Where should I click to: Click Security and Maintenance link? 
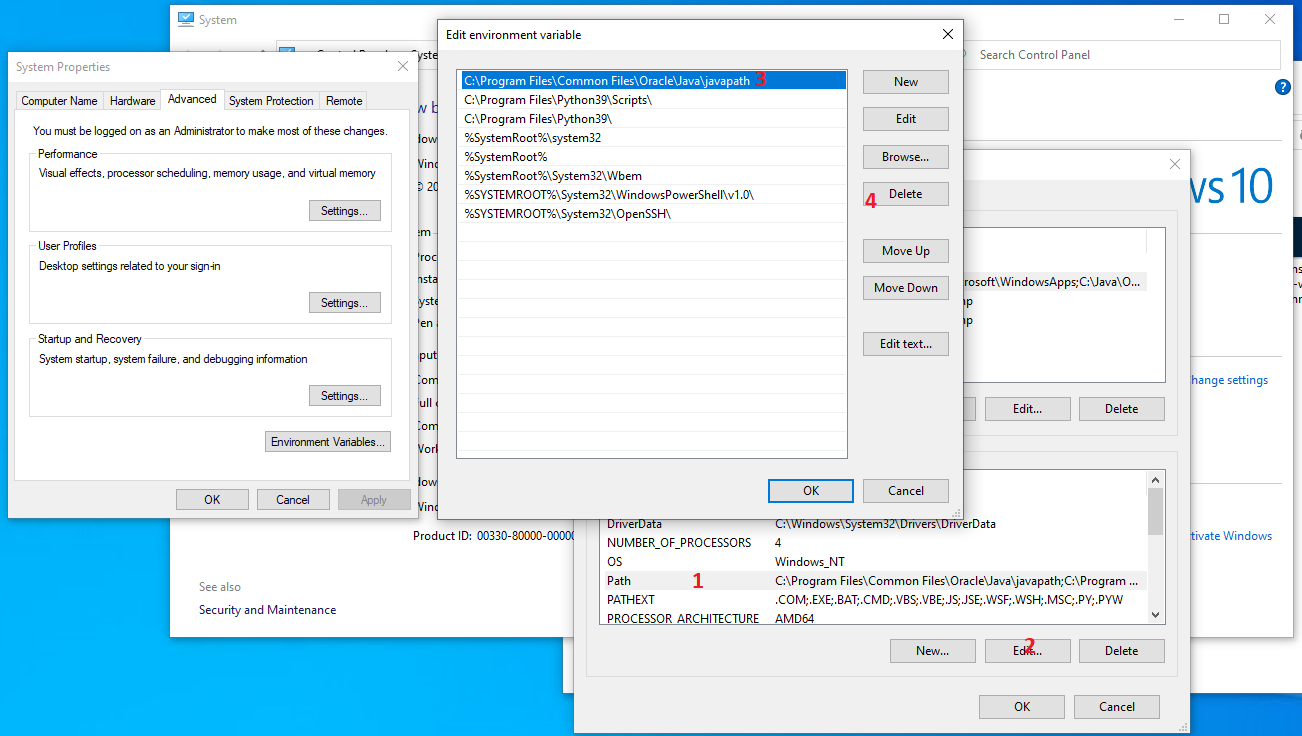point(267,610)
